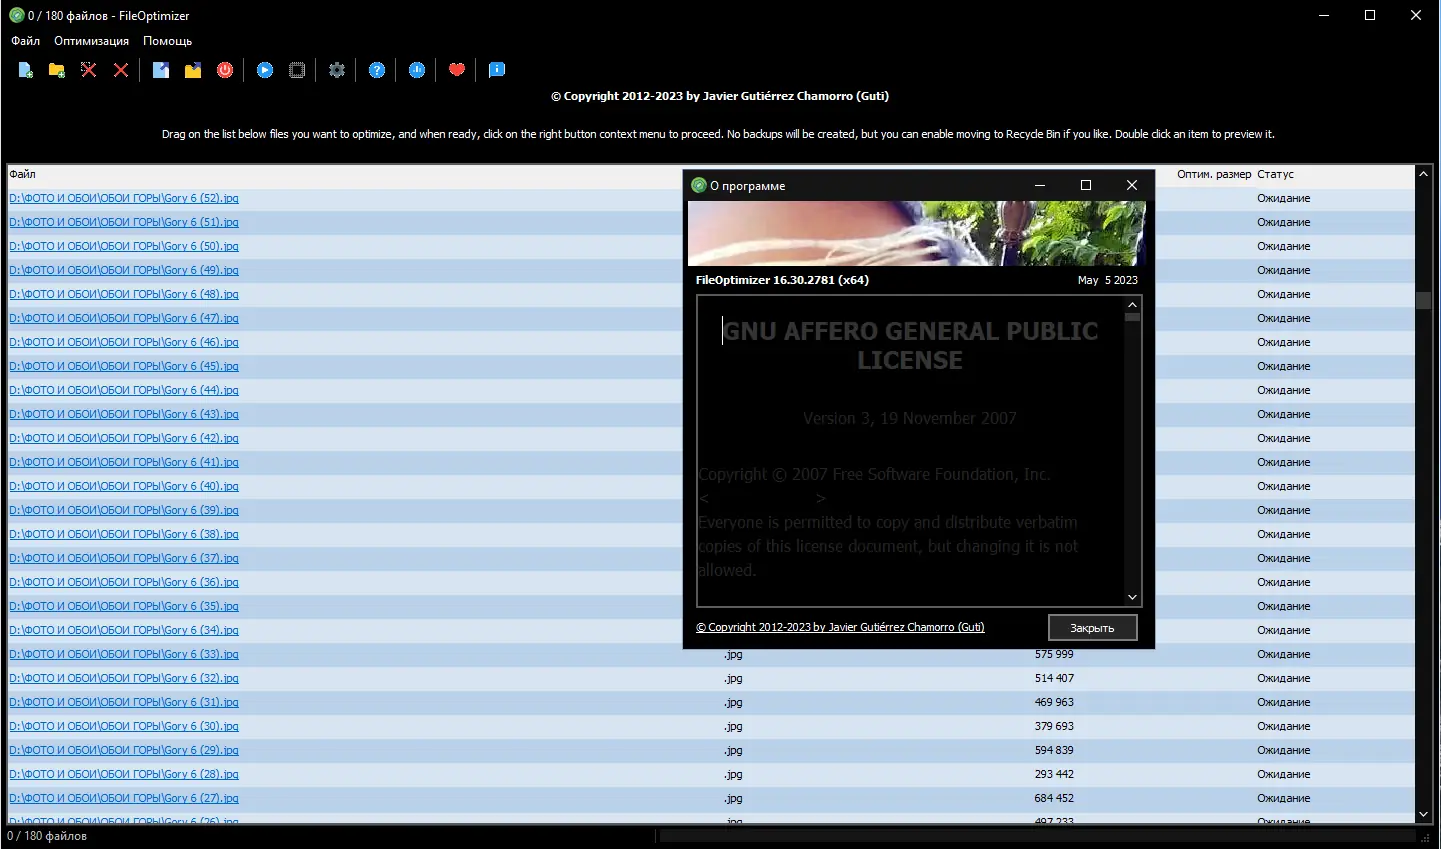The image size is (1441, 849).
Task: Click the stop square icon in the toolbar
Action: coord(297,70)
